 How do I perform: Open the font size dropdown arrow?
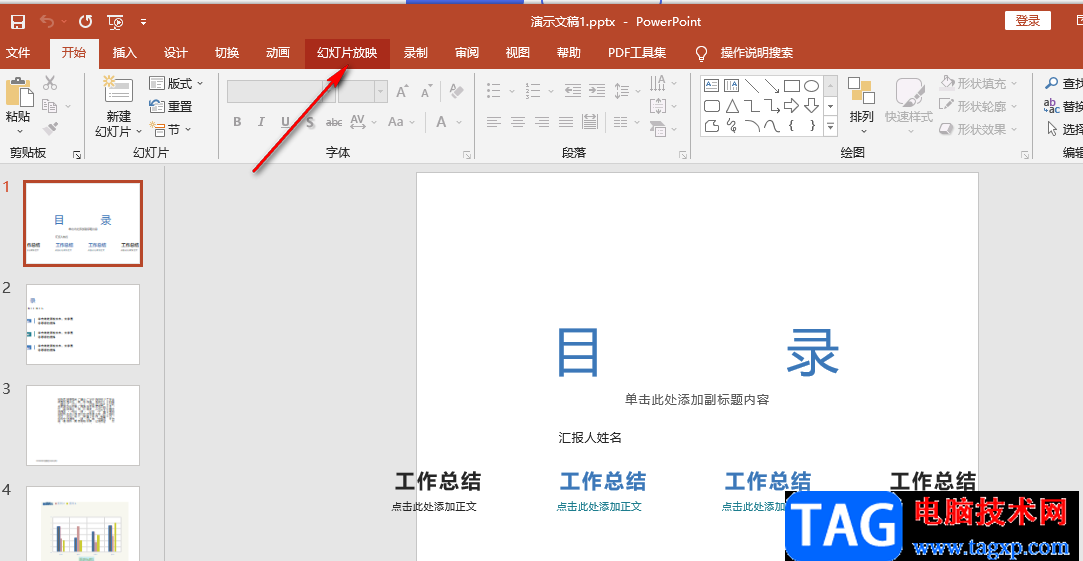[x=380, y=91]
